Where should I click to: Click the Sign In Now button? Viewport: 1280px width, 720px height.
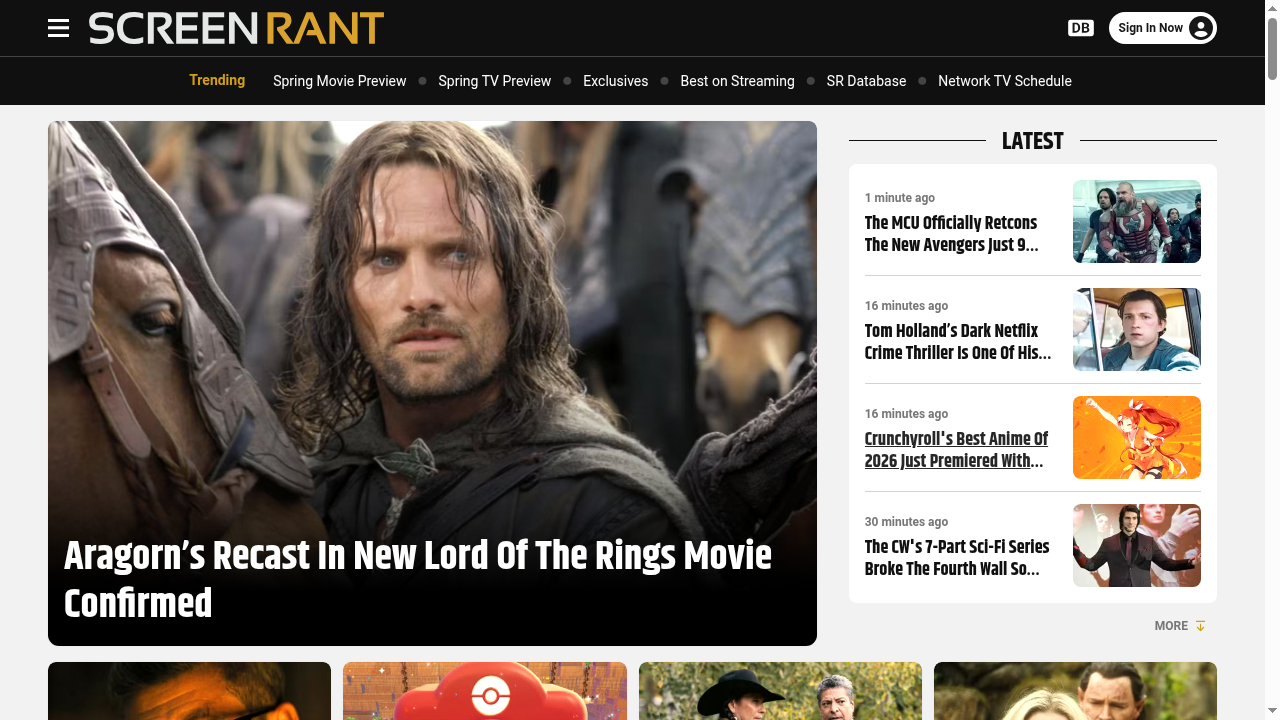tap(1163, 28)
